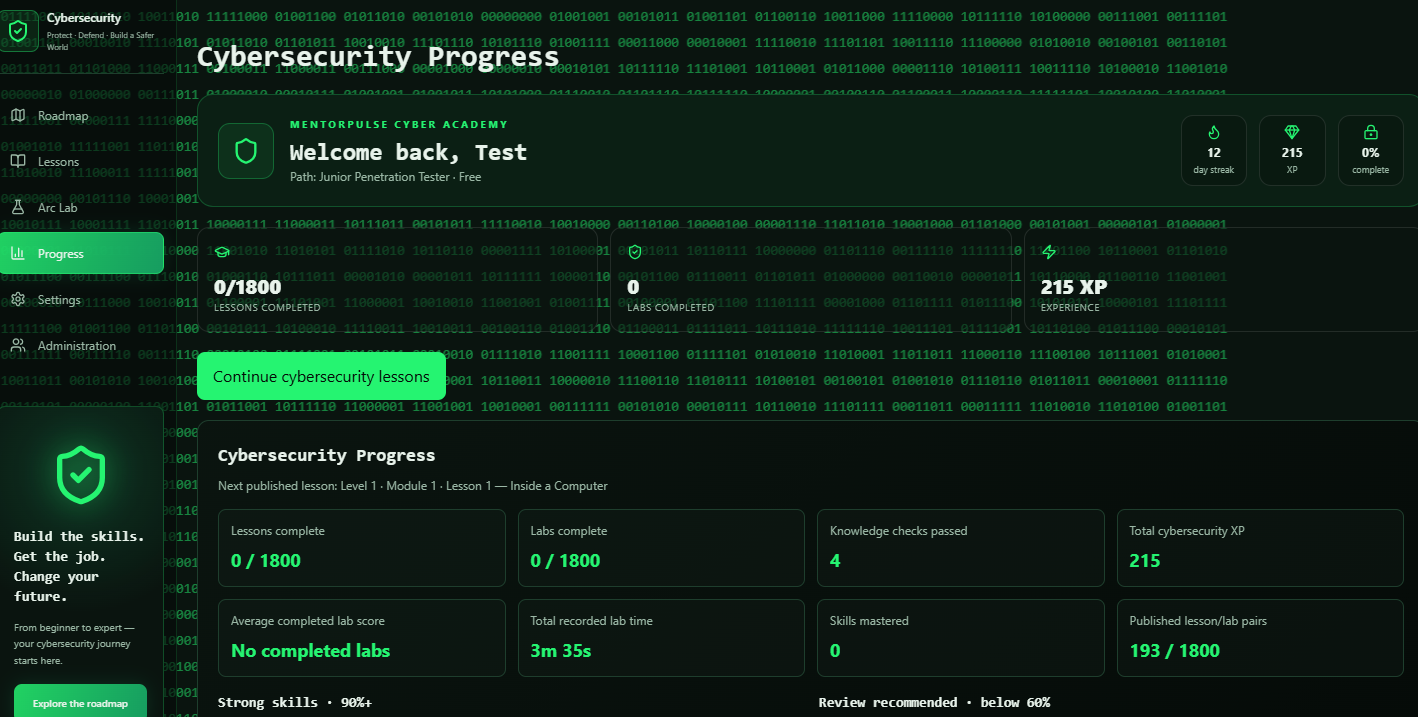
Task: Click the Cybersecurity shield logo in the sidebar header
Action: [18, 30]
